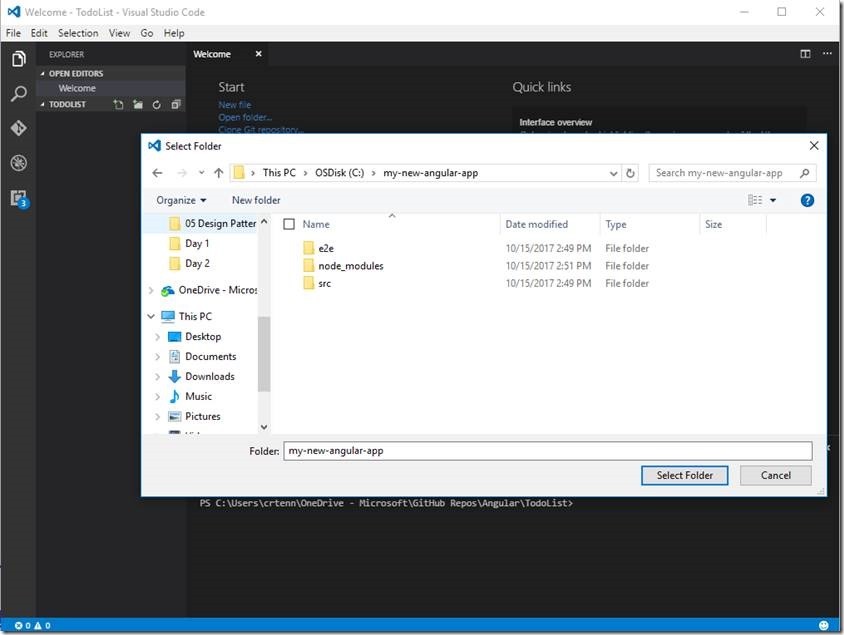Open the Explorer view in activity bar
Viewport: 844px width, 635px height.
pyautogui.click(x=18, y=58)
